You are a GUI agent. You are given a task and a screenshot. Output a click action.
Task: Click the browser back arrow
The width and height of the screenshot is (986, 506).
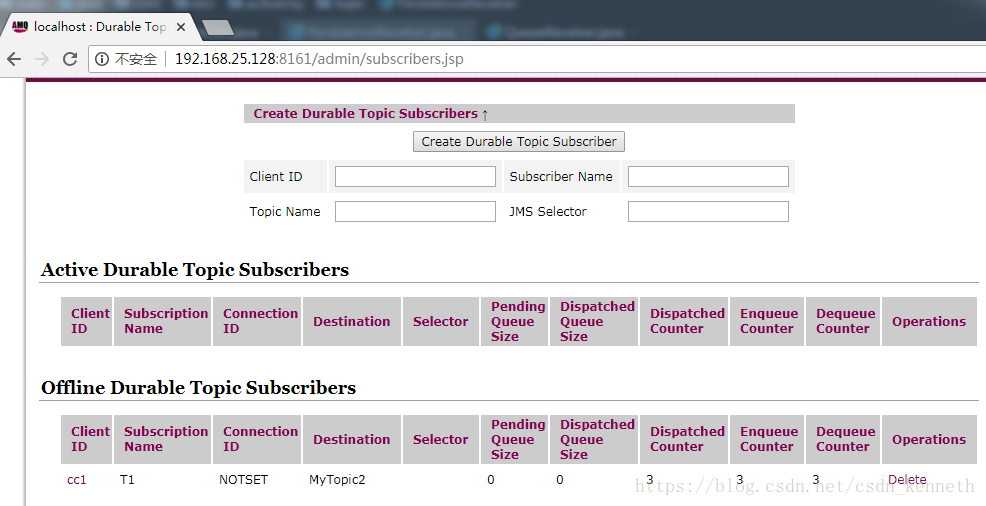(x=14, y=59)
